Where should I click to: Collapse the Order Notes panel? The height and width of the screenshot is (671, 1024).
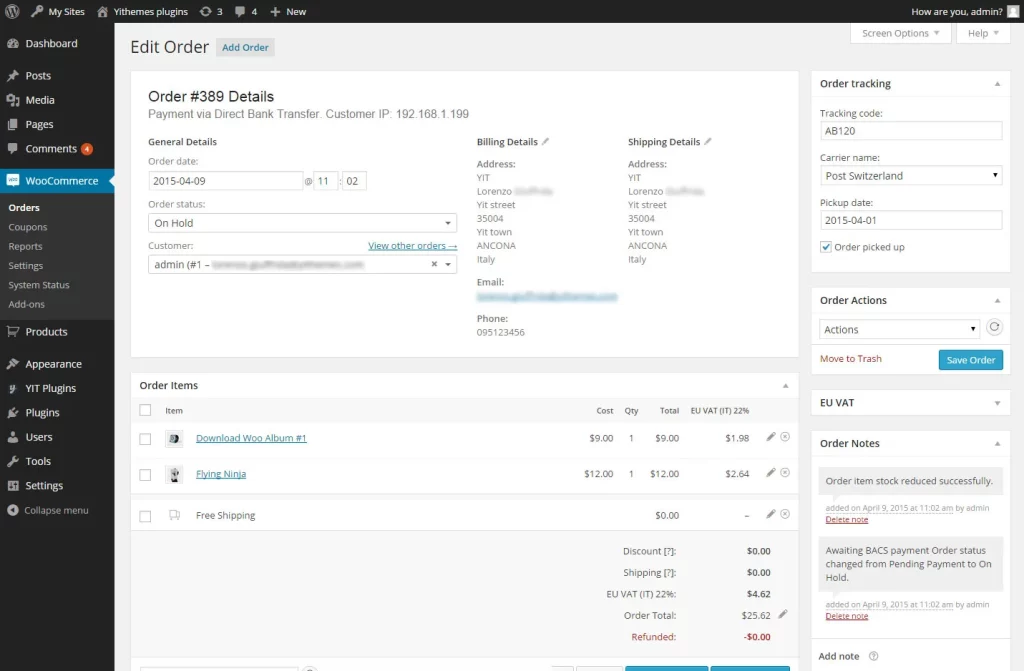[x=997, y=444]
